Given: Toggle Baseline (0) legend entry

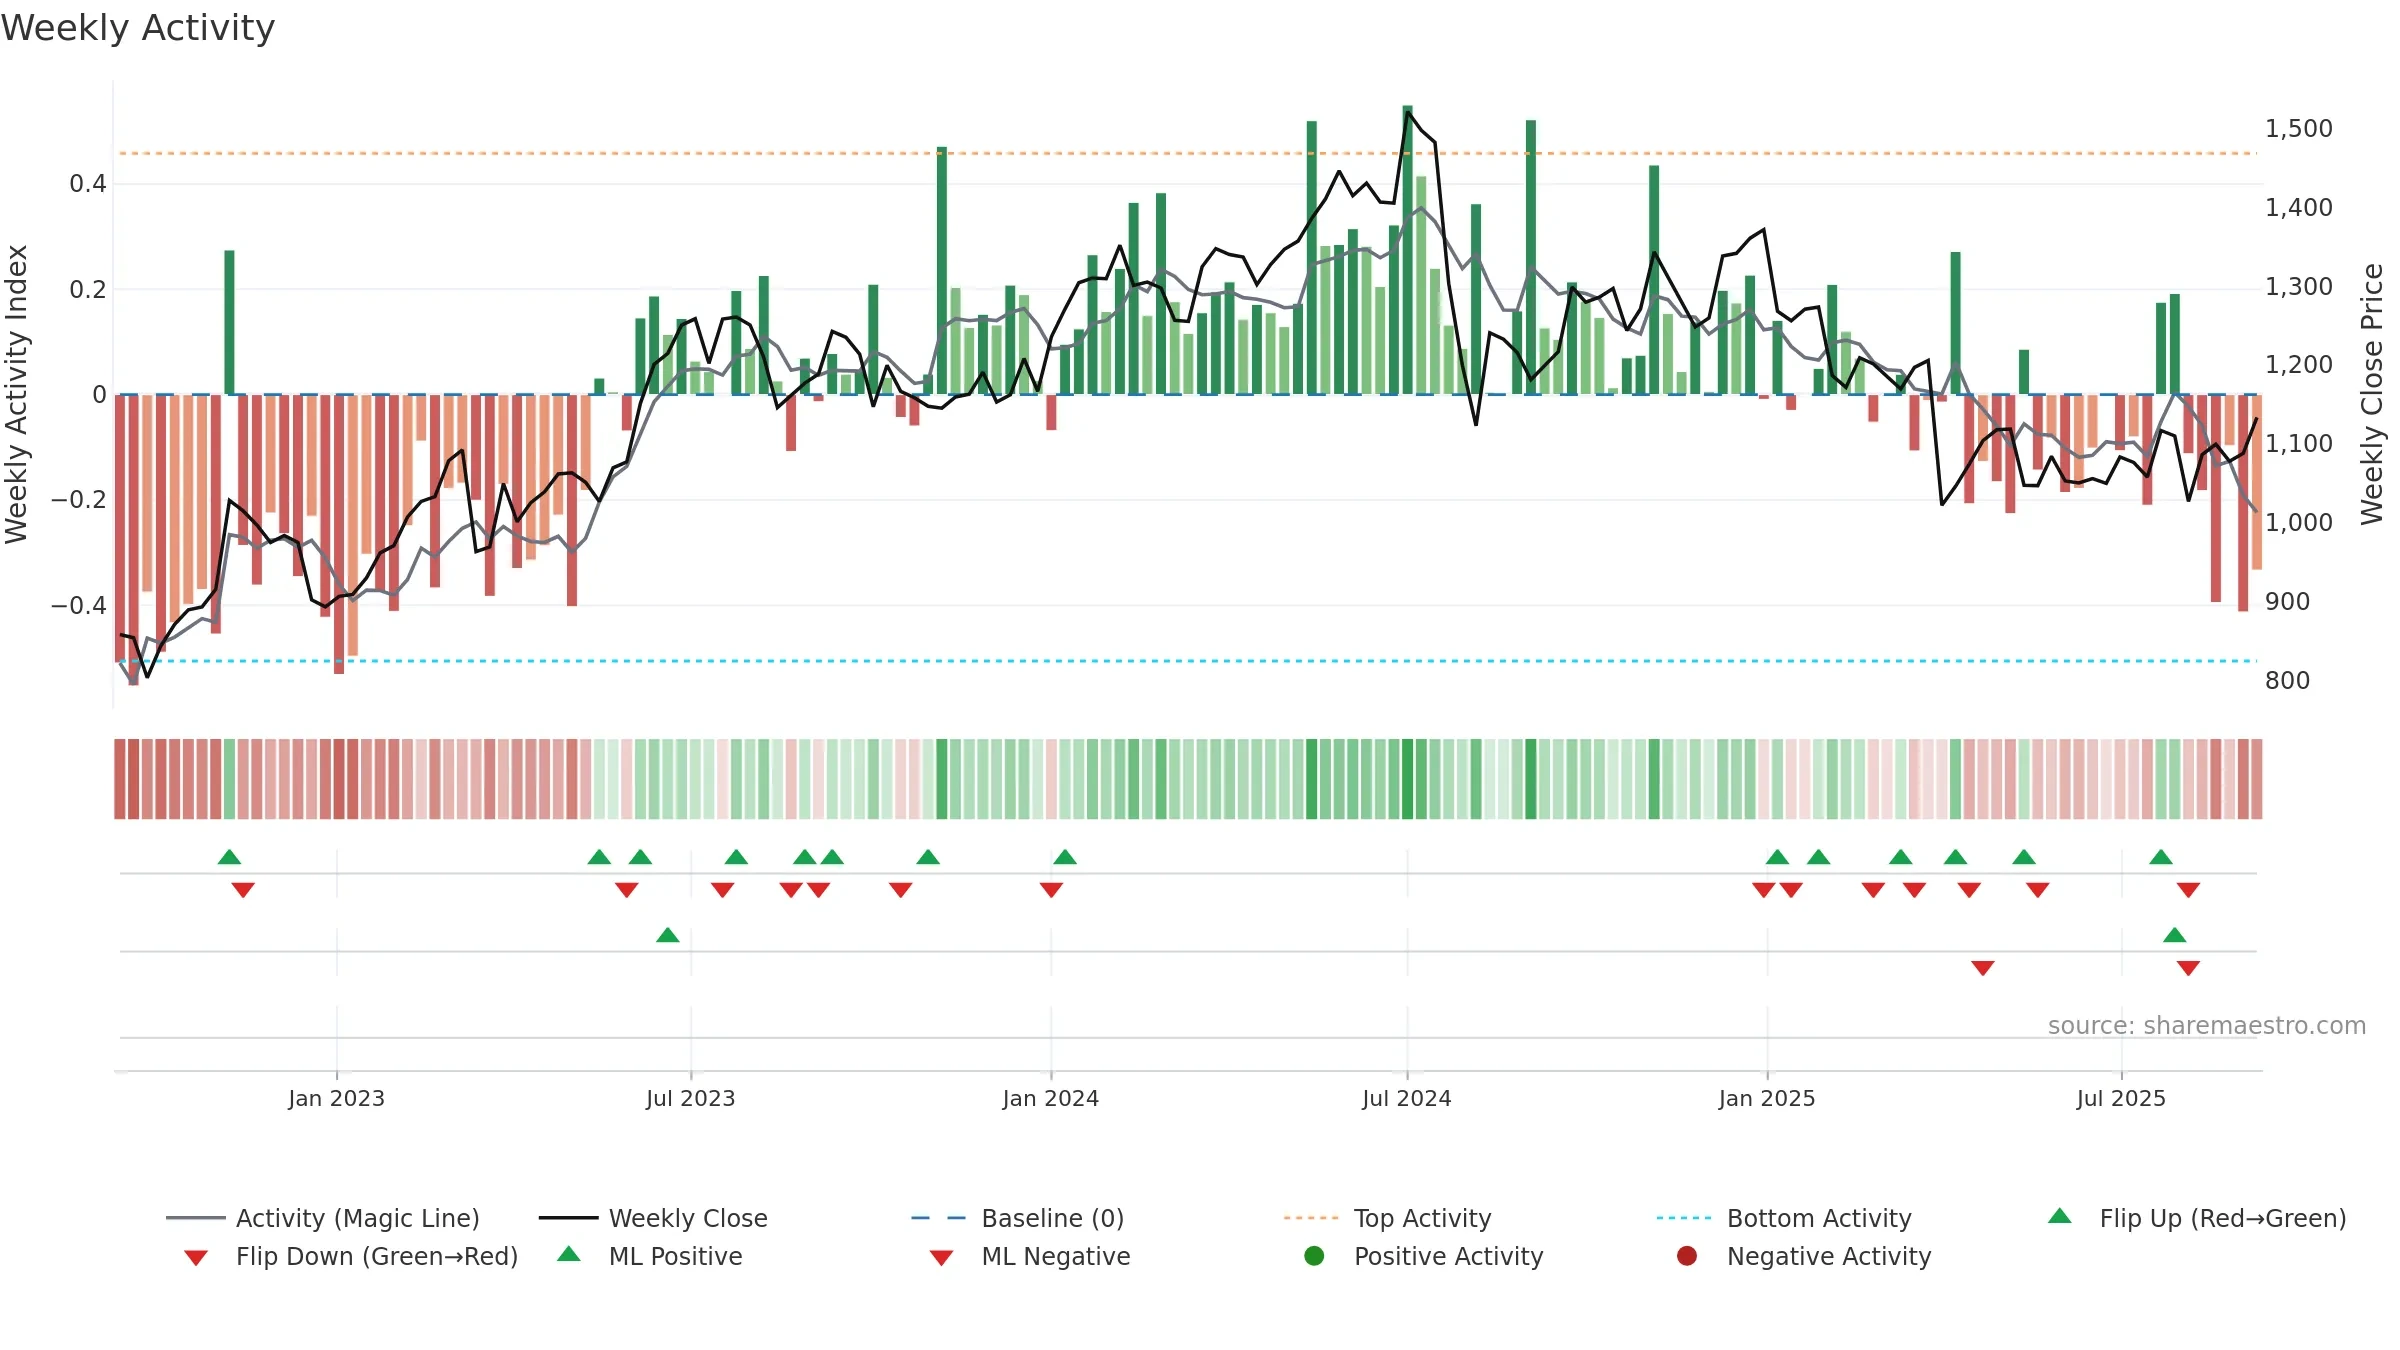Looking at the screenshot, I should pos(1018,1218).
